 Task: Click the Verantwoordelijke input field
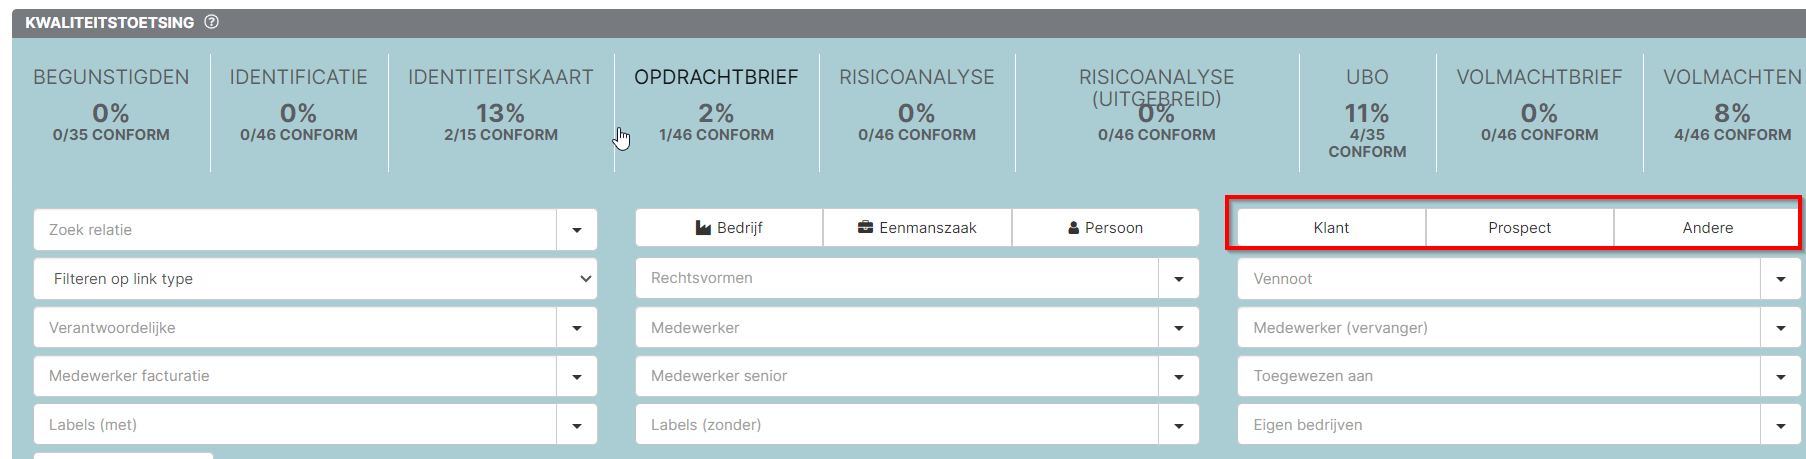295,328
